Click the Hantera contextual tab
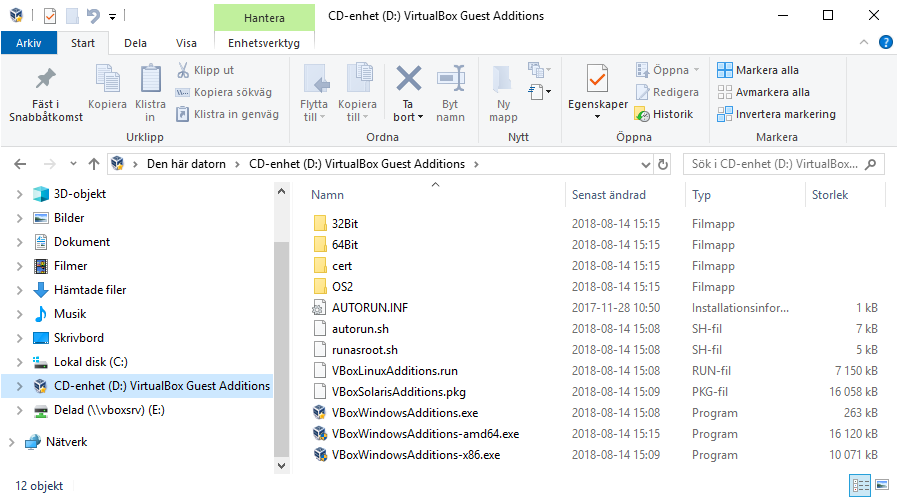The image size is (898, 498). (264, 18)
